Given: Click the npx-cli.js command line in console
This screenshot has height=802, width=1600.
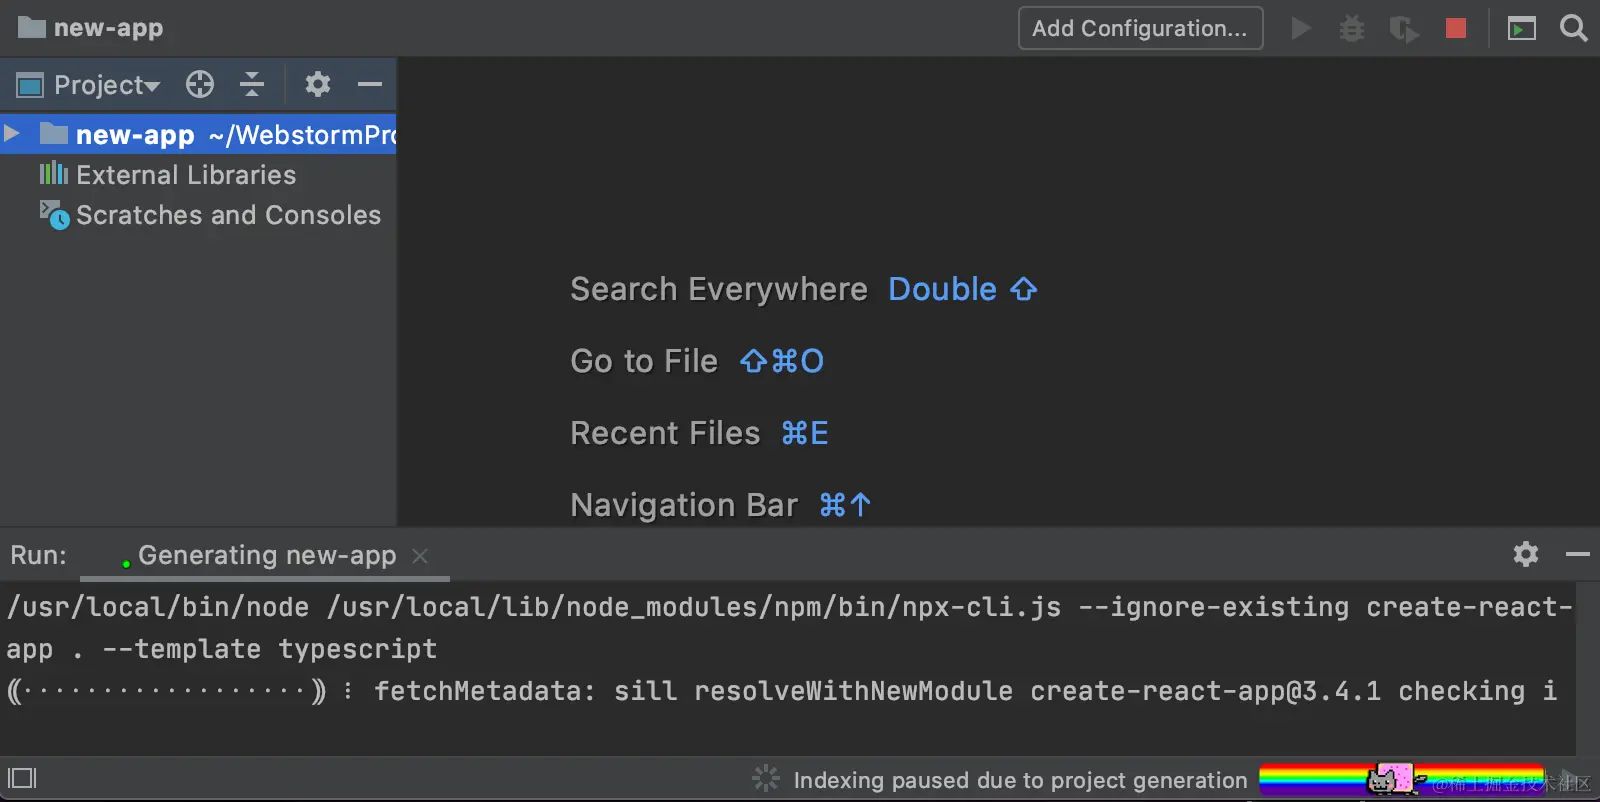Looking at the screenshot, I should coord(789,627).
